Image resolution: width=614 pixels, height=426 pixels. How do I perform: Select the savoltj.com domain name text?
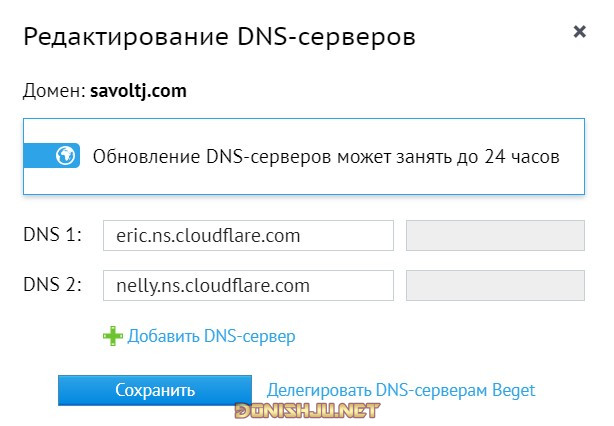coord(138,91)
